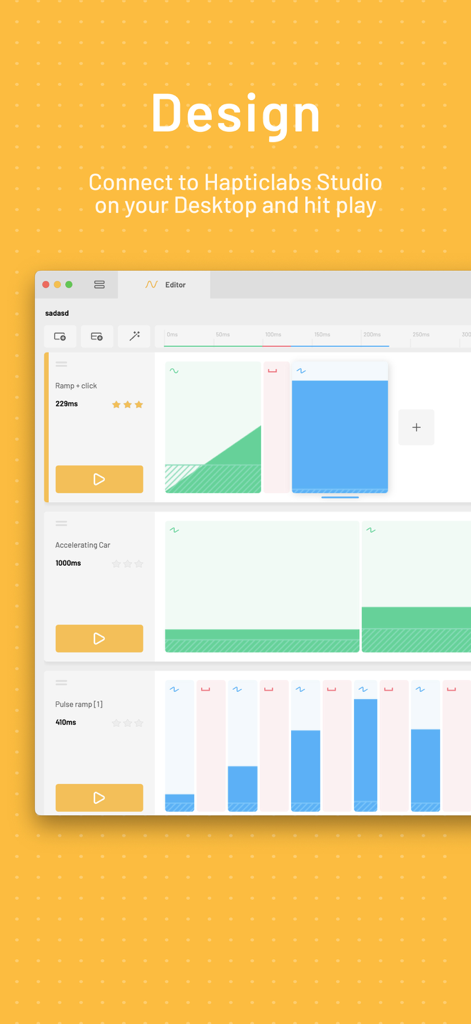
Task: Click wave icon above tallest Pulse ramp block
Action: pos(363,690)
